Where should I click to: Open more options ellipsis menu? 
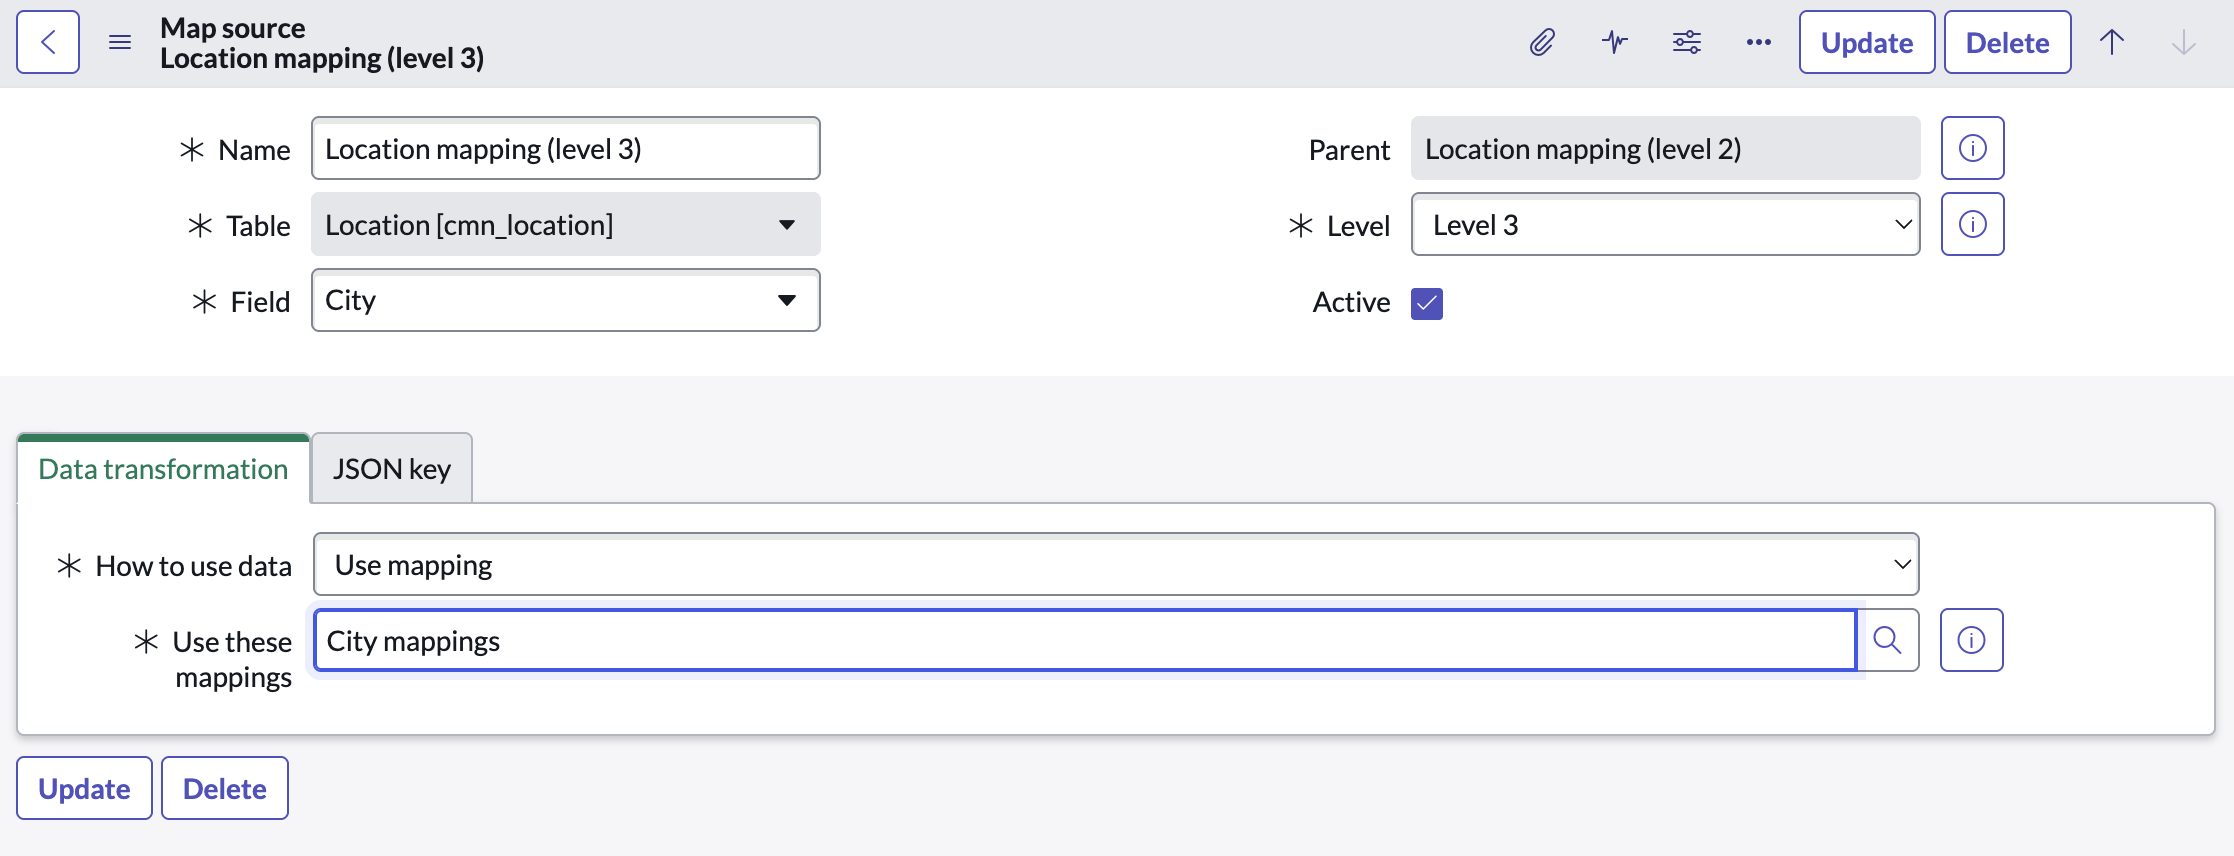click(x=1758, y=42)
